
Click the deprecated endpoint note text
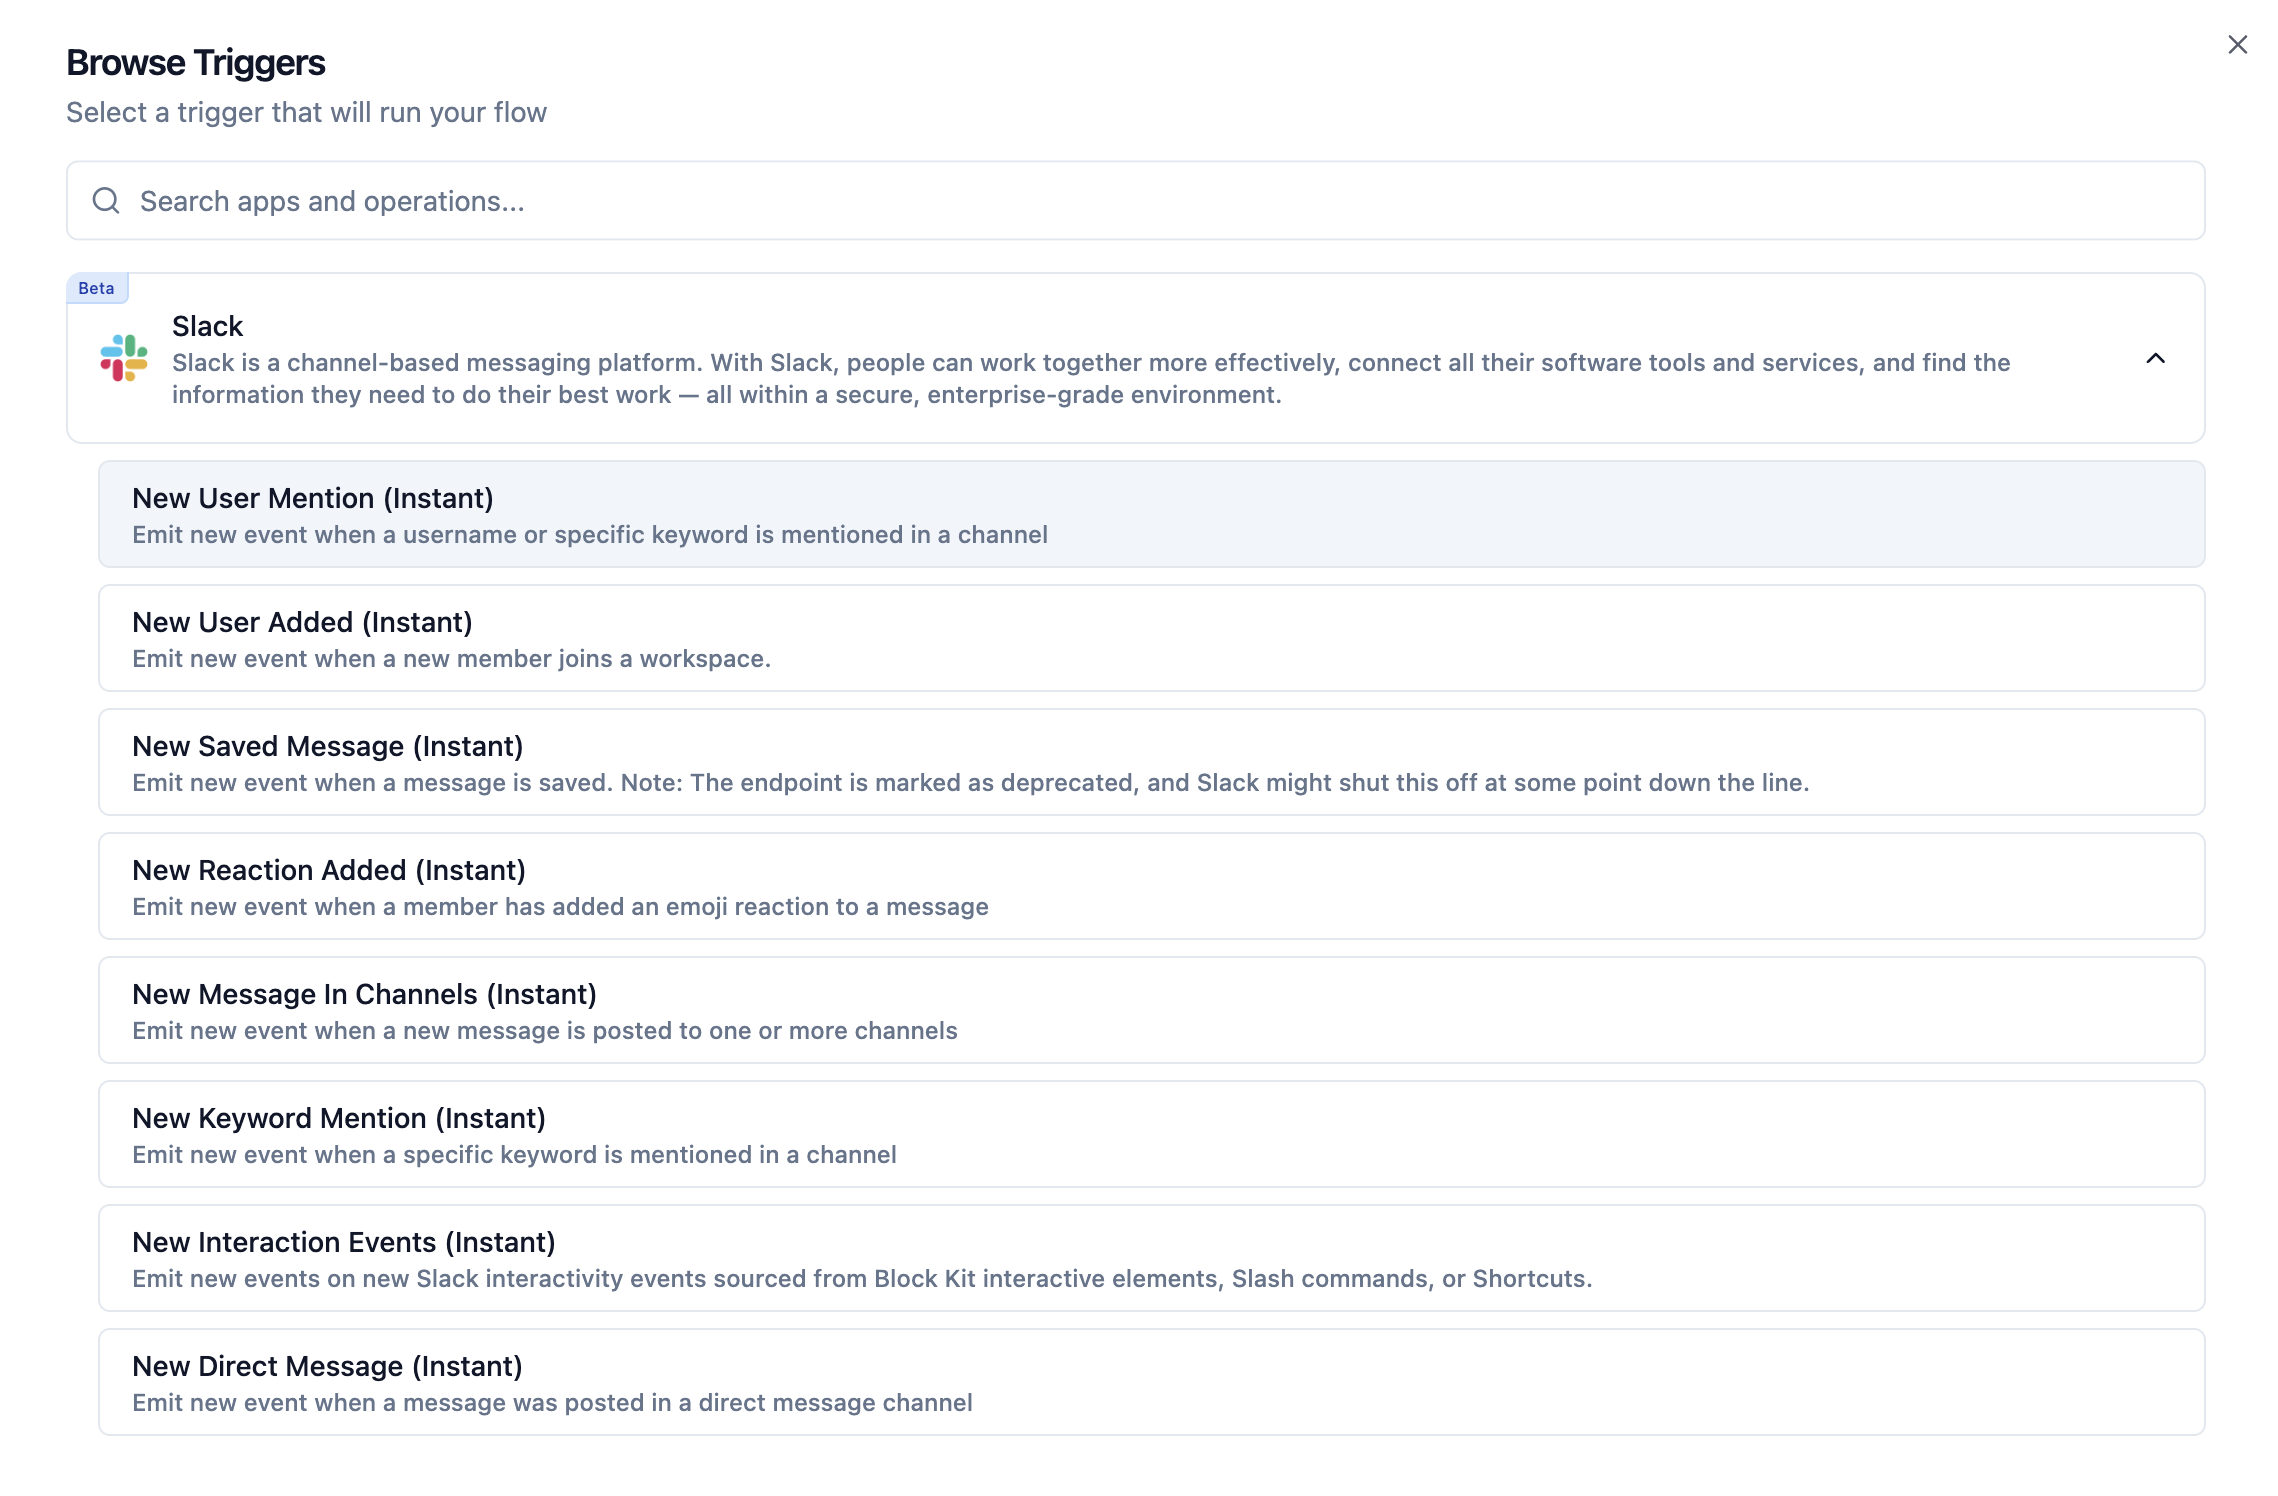[1214, 783]
